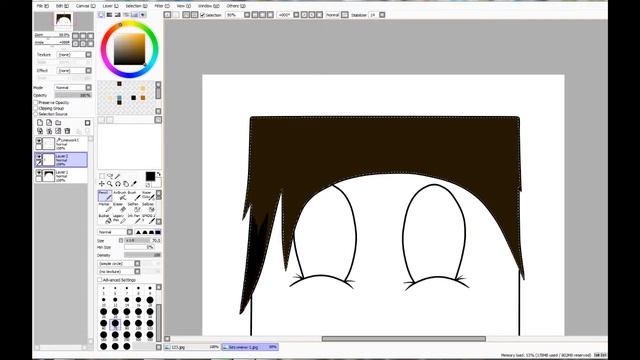The width and height of the screenshot is (640, 360).
Task: Activate the Rotate view tool
Action: (118, 184)
